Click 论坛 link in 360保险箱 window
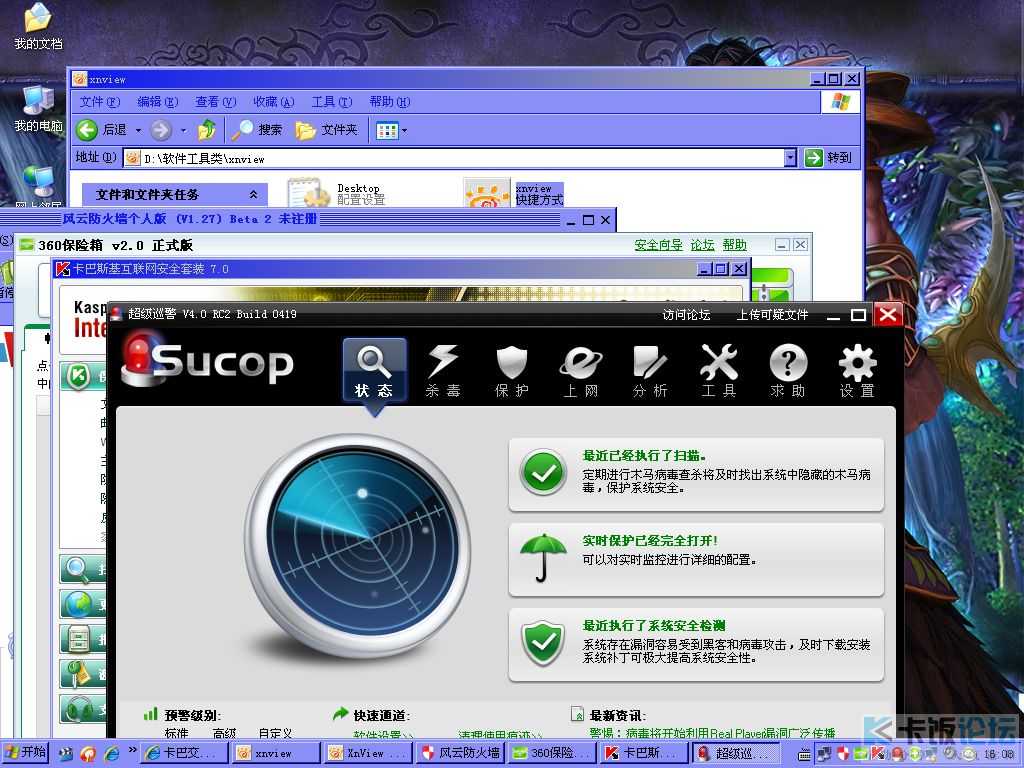Screen dimensions: 1024x768 click(703, 245)
